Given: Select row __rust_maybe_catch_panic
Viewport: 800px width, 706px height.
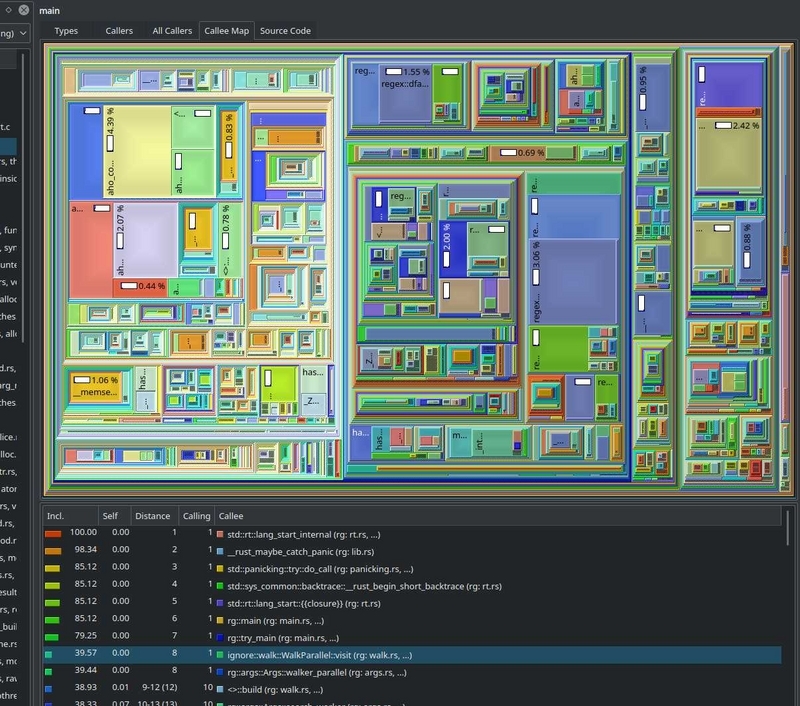Looking at the screenshot, I should [x=412, y=552].
